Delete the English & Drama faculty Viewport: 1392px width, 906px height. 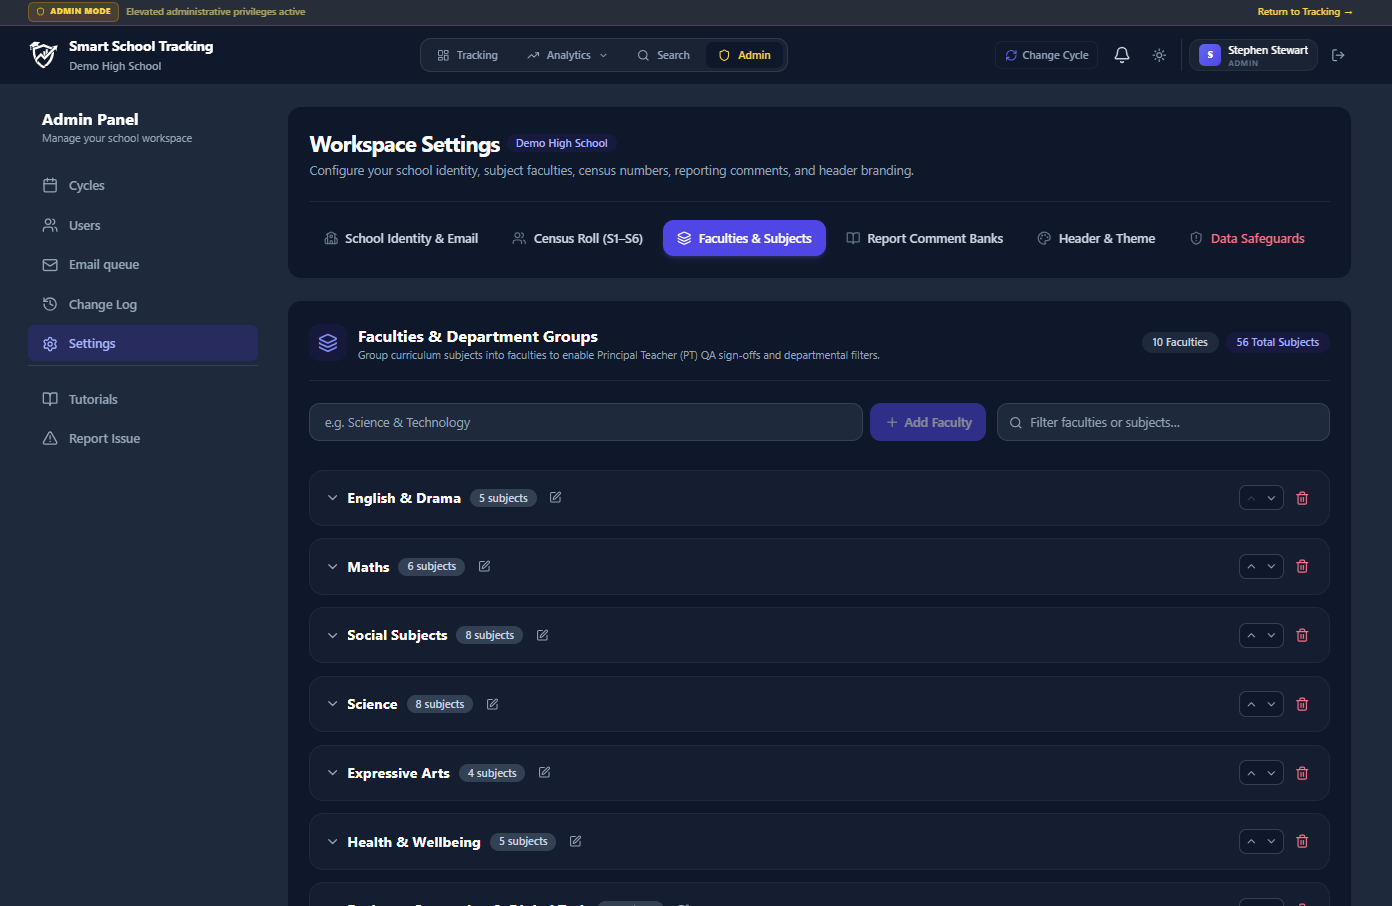1302,498
